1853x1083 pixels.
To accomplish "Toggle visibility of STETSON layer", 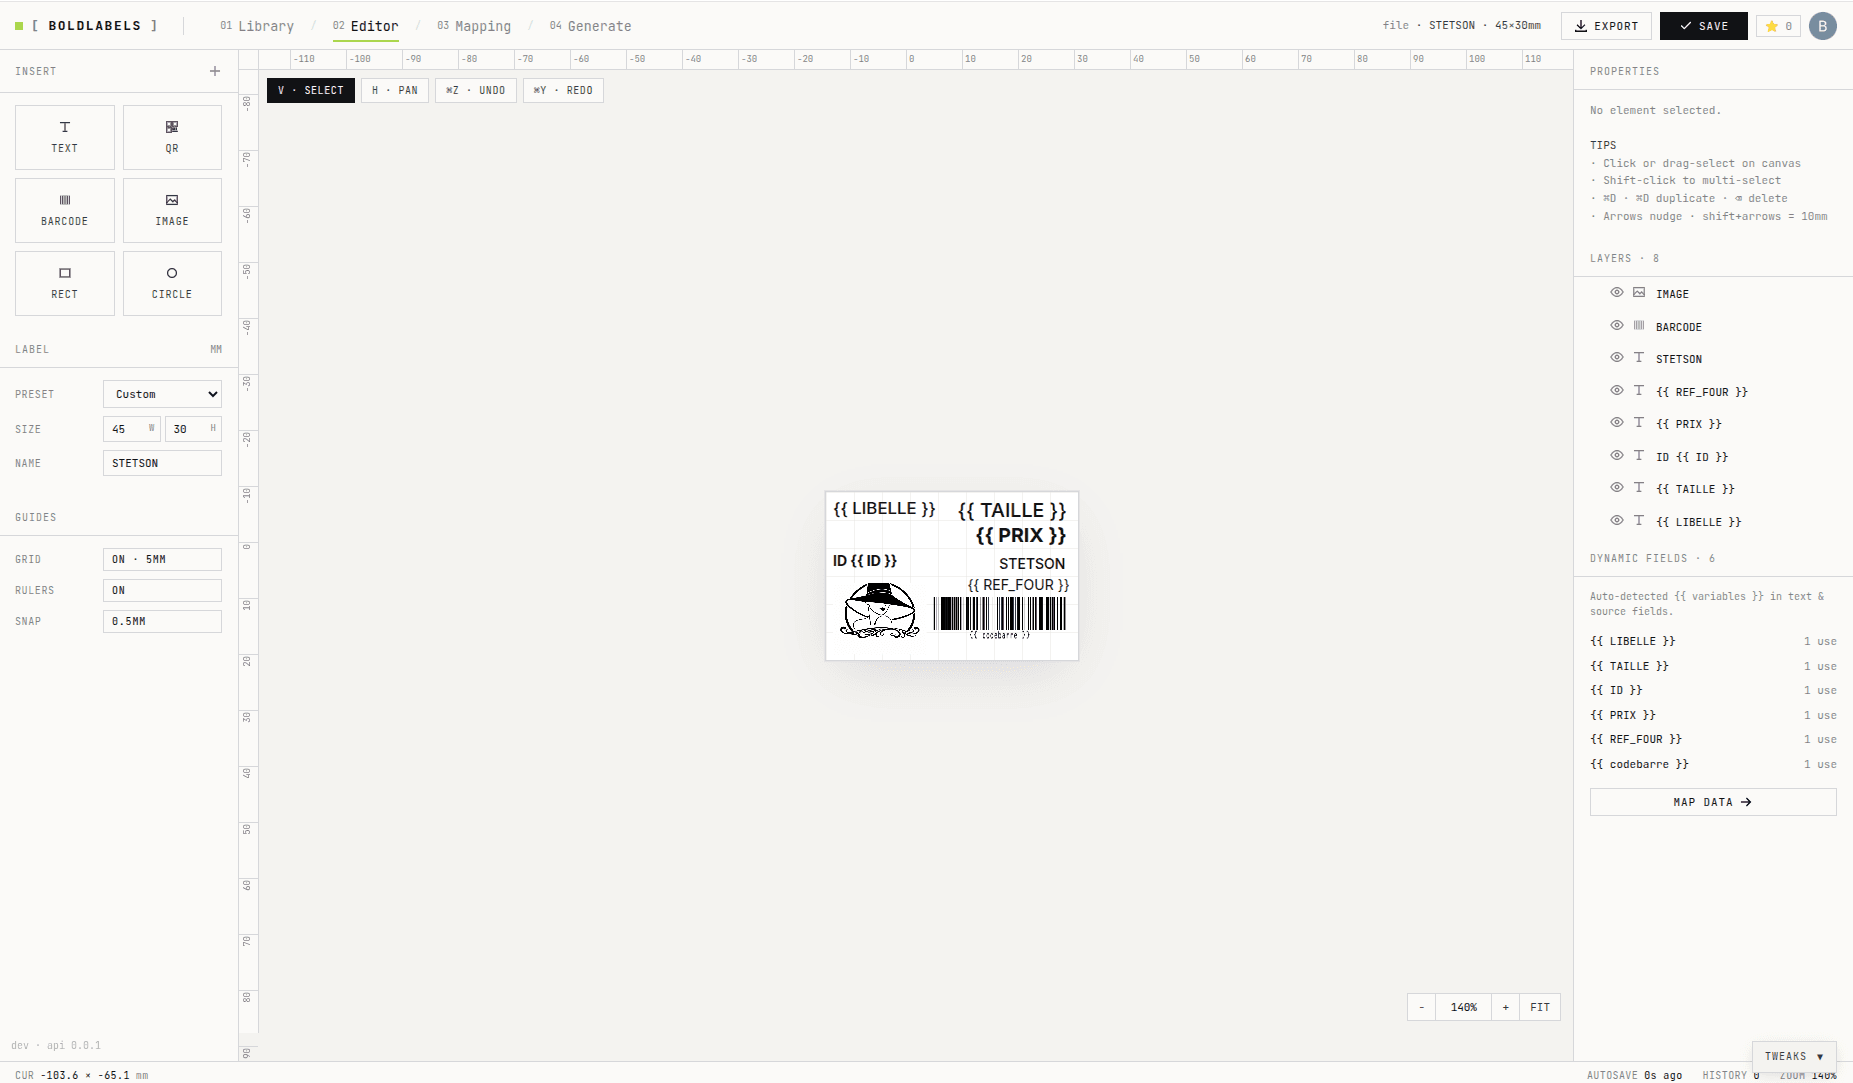I will (x=1617, y=358).
